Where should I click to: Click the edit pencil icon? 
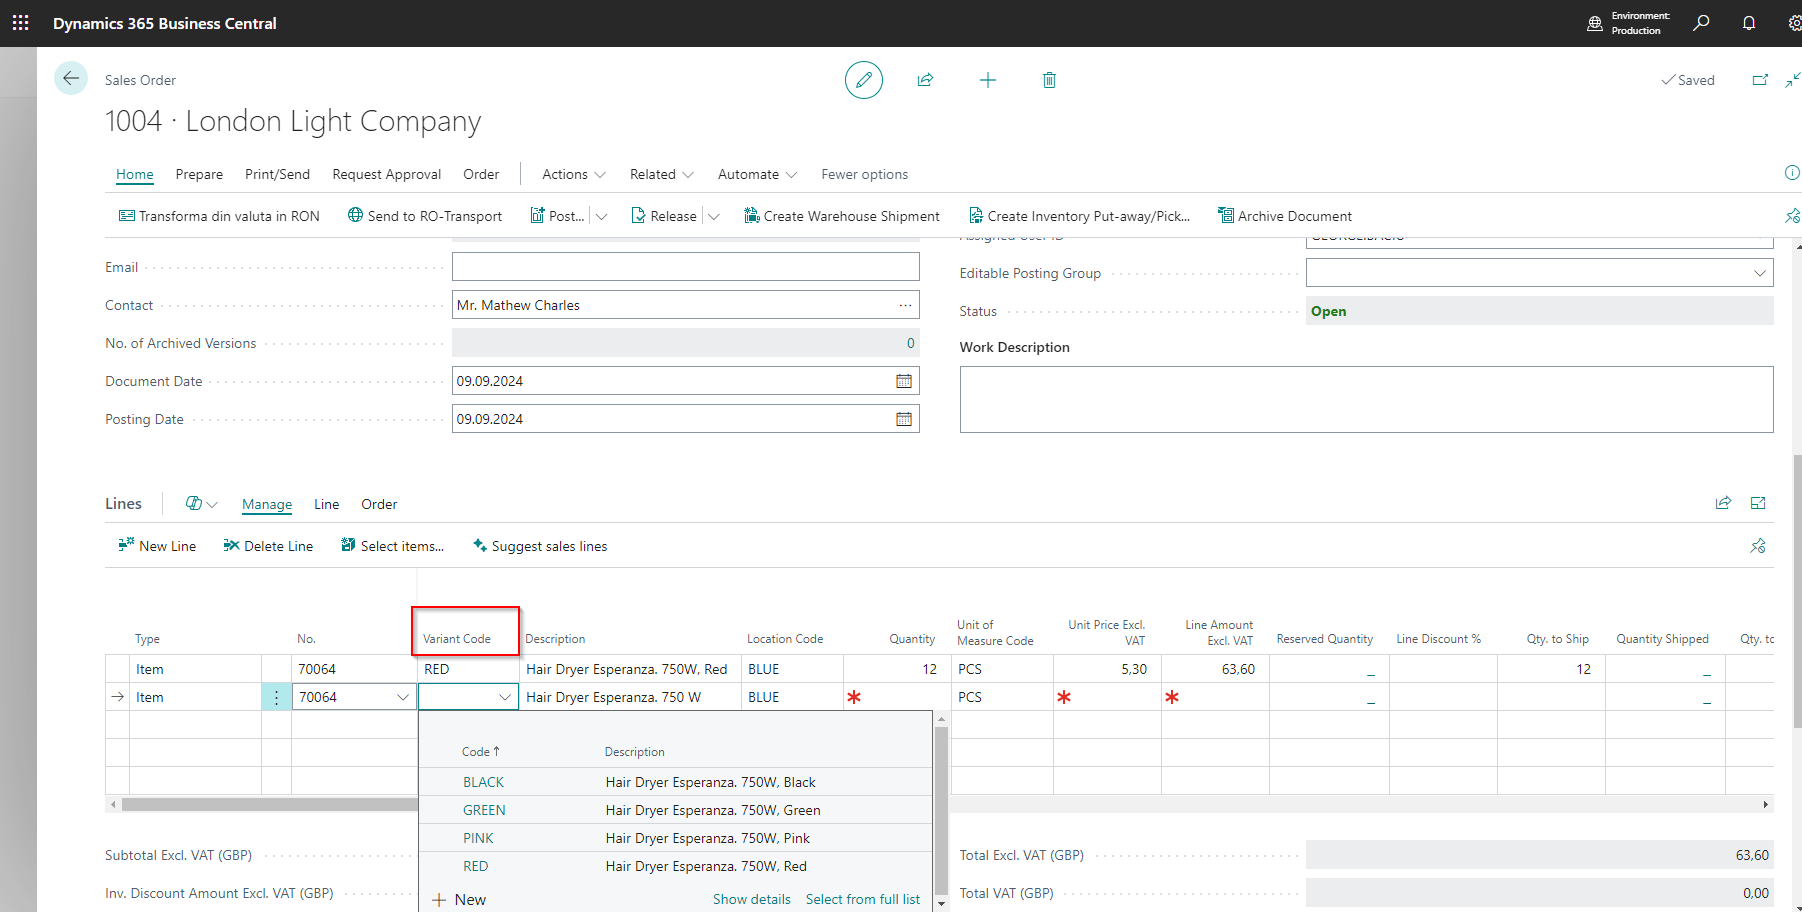(x=864, y=80)
